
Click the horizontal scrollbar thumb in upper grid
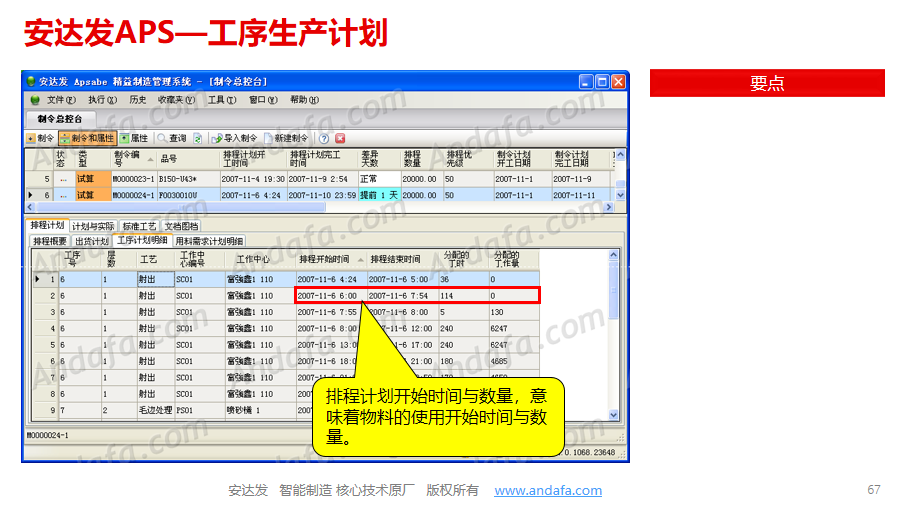(181, 207)
